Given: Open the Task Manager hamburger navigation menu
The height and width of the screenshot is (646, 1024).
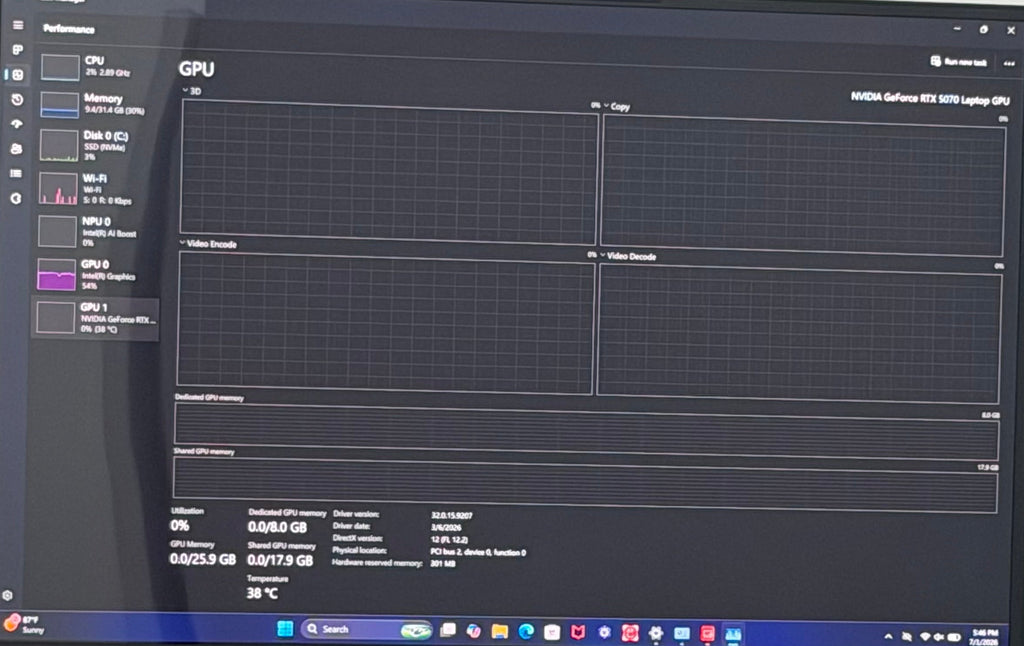Looking at the screenshot, I should [x=18, y=25].
